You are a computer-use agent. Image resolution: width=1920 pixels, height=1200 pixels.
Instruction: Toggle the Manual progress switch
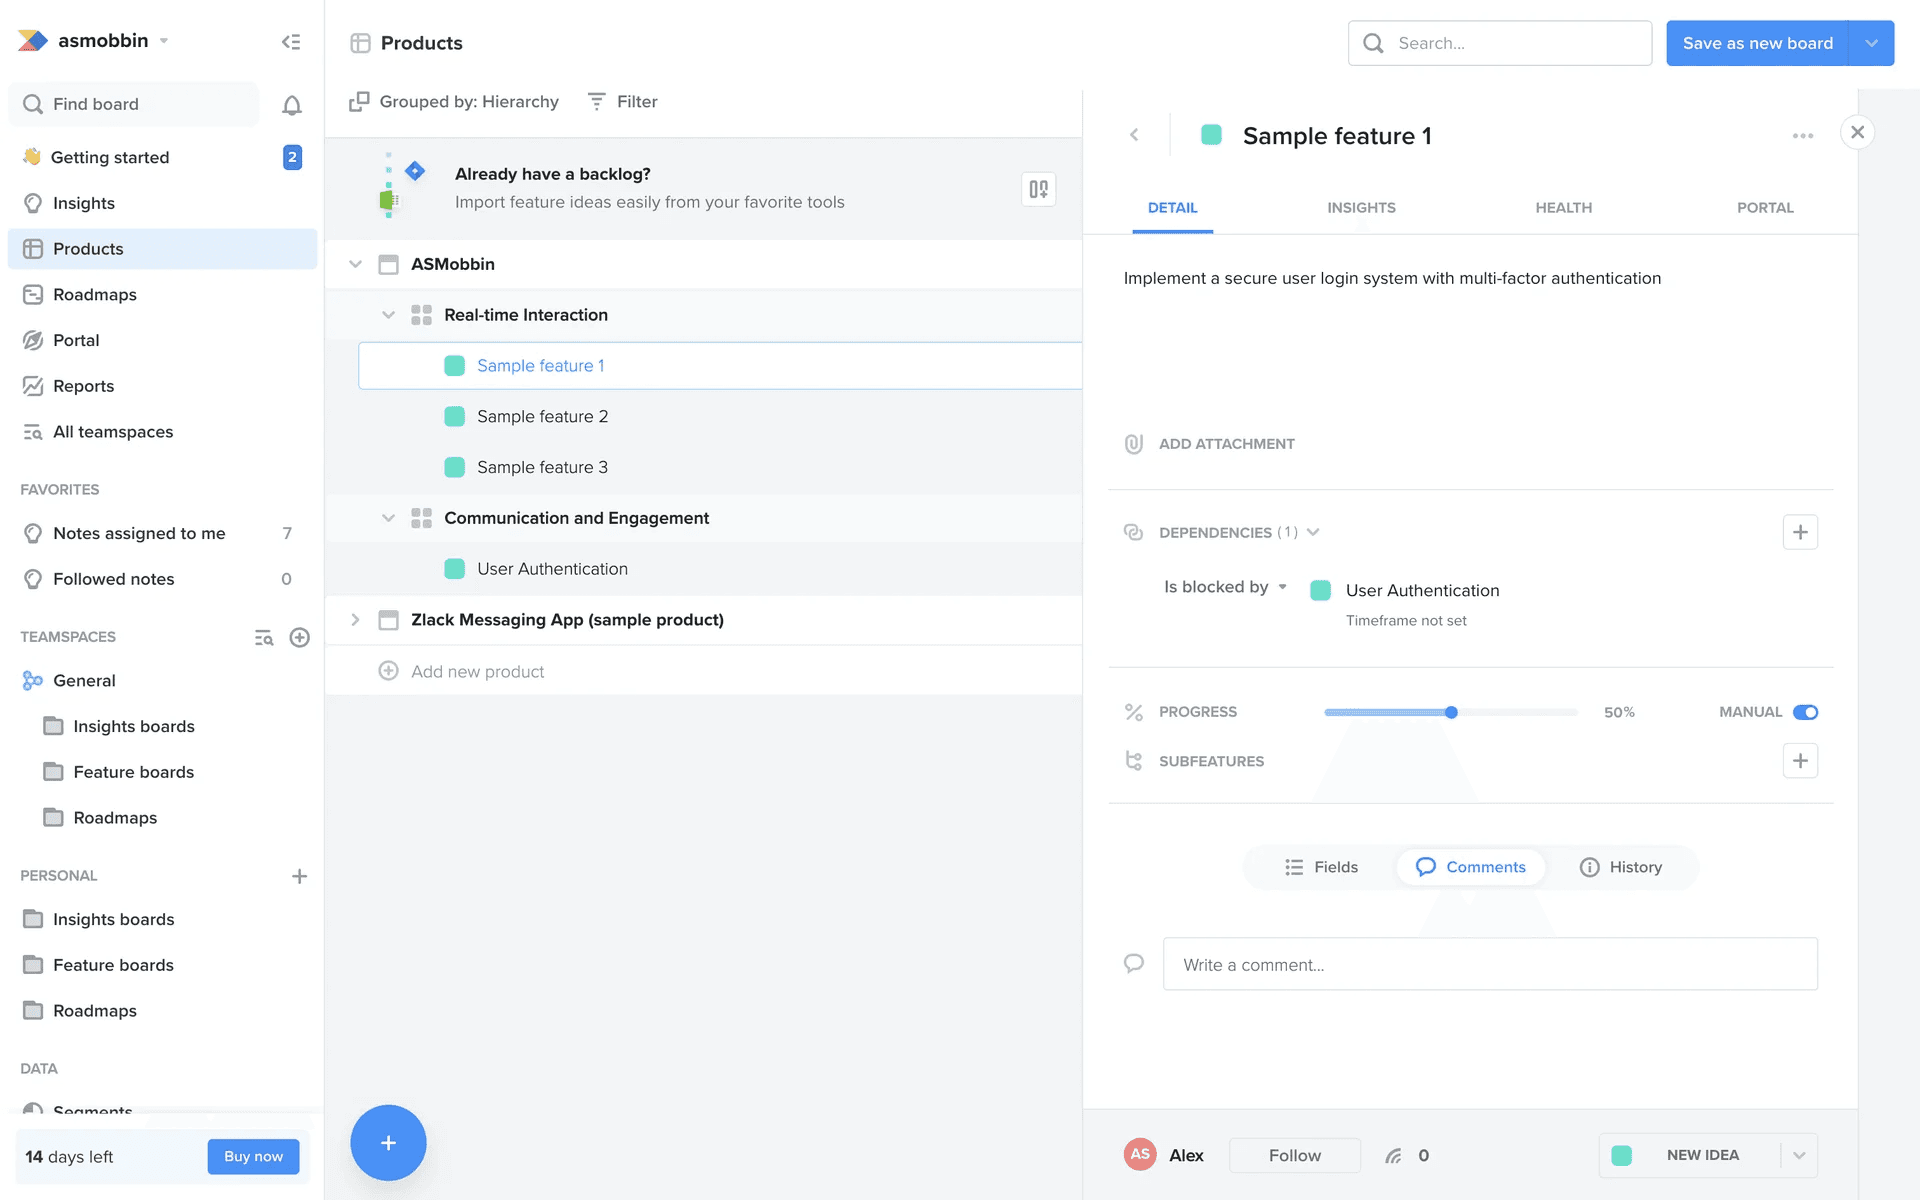[1805, 712]
